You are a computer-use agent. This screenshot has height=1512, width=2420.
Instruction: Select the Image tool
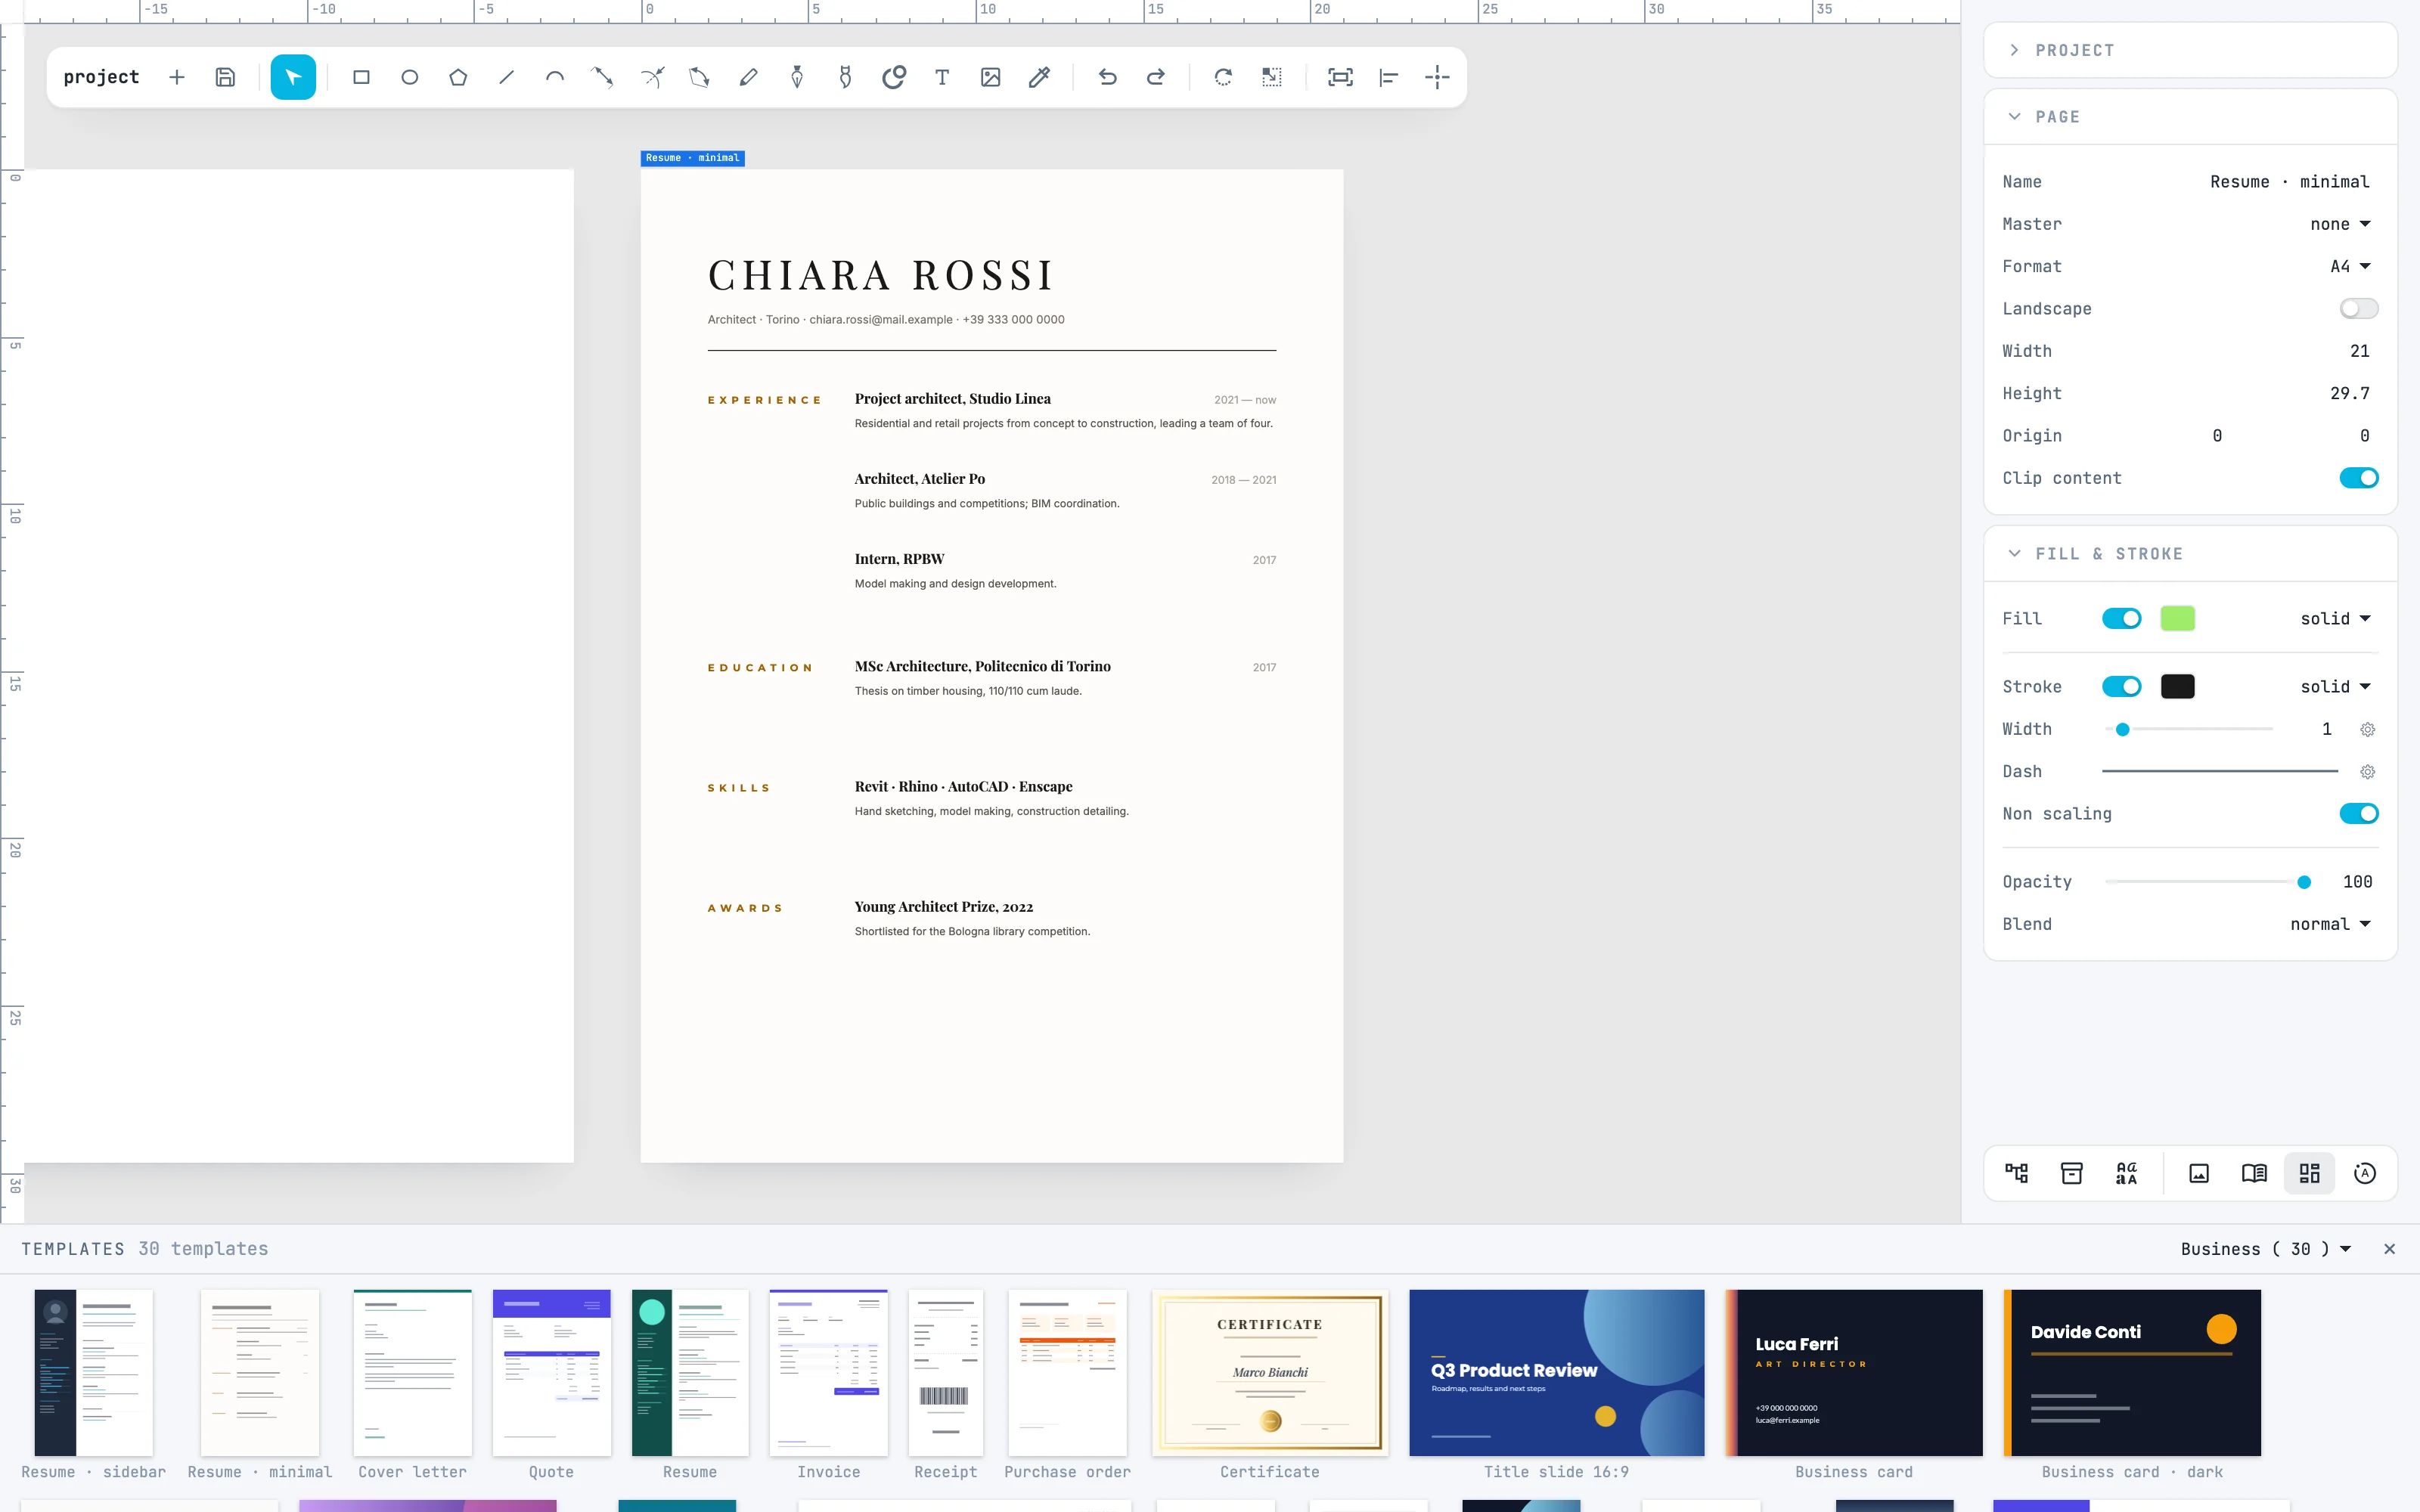[x=991, y=77]
